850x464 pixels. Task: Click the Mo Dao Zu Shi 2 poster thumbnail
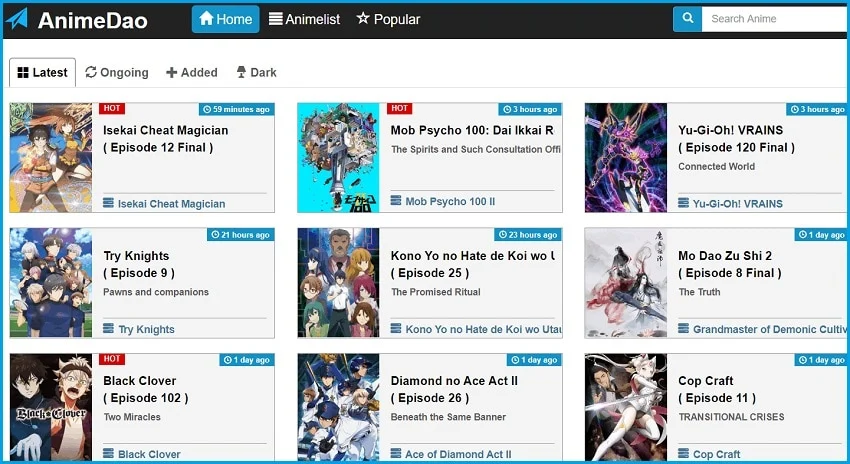[x=626, y=283]
